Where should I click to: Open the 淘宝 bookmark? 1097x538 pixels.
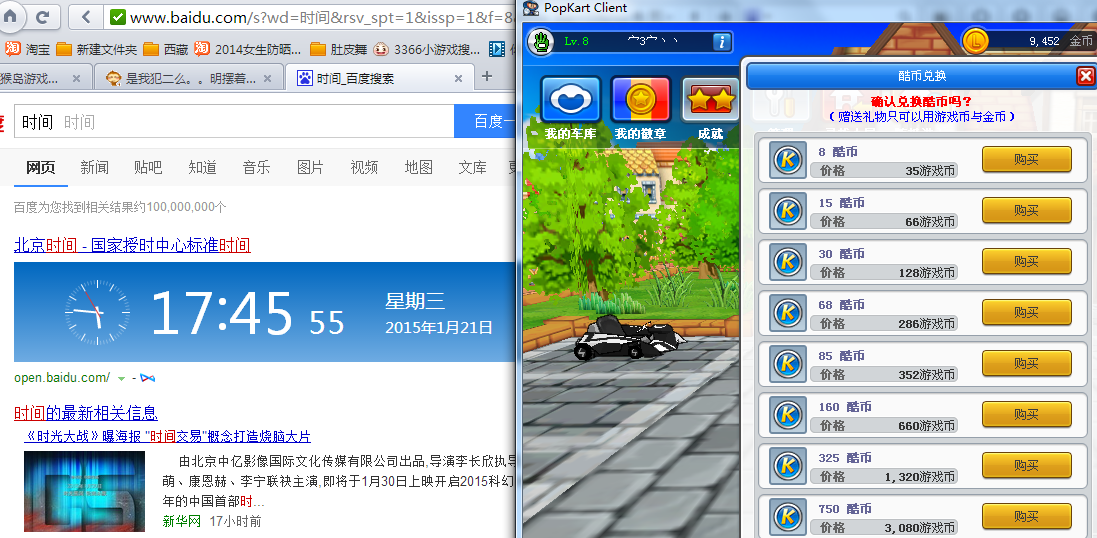tap(27, 49)
